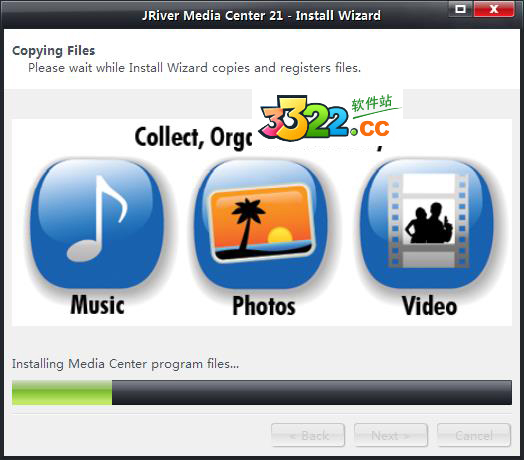Viewport: 524px width, 460px height.
Task: Click the Video film strip icon
Action: (x=426, y=224)
